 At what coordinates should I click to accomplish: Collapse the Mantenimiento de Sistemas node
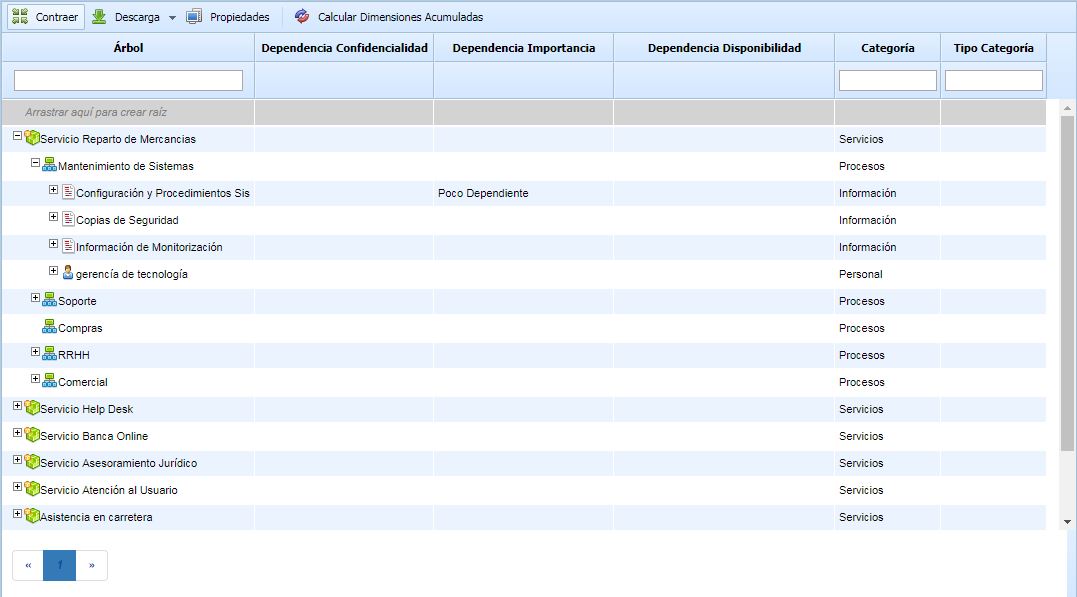[35, 163]
